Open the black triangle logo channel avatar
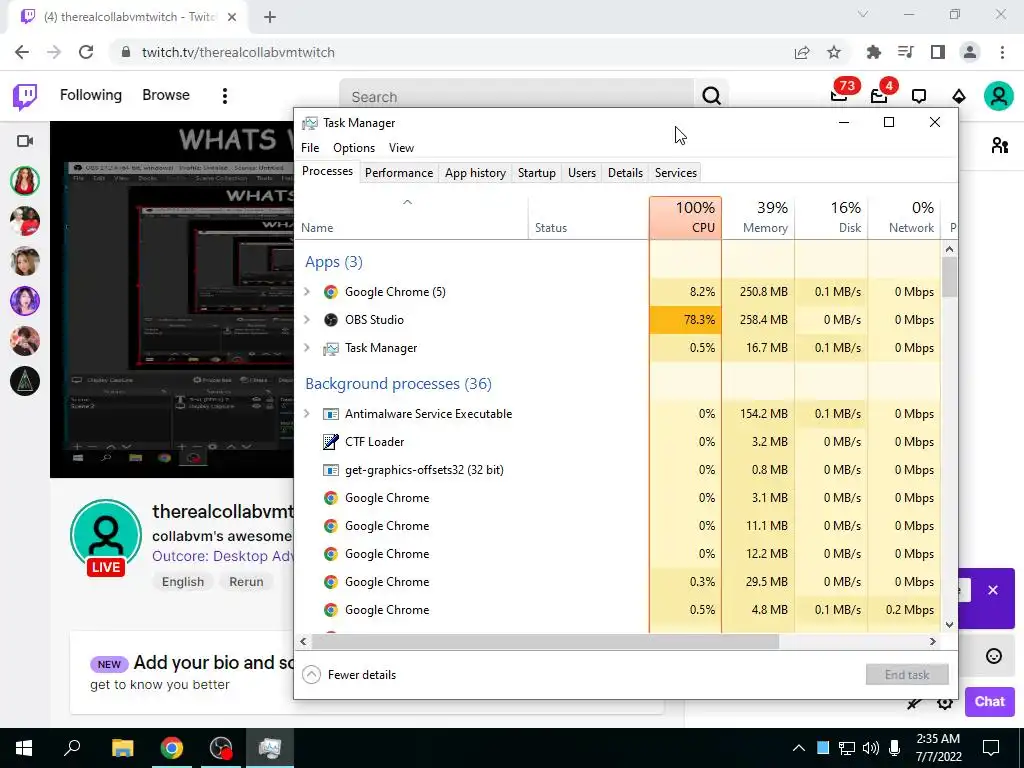 pyautogui.click(x=25, y=381)
